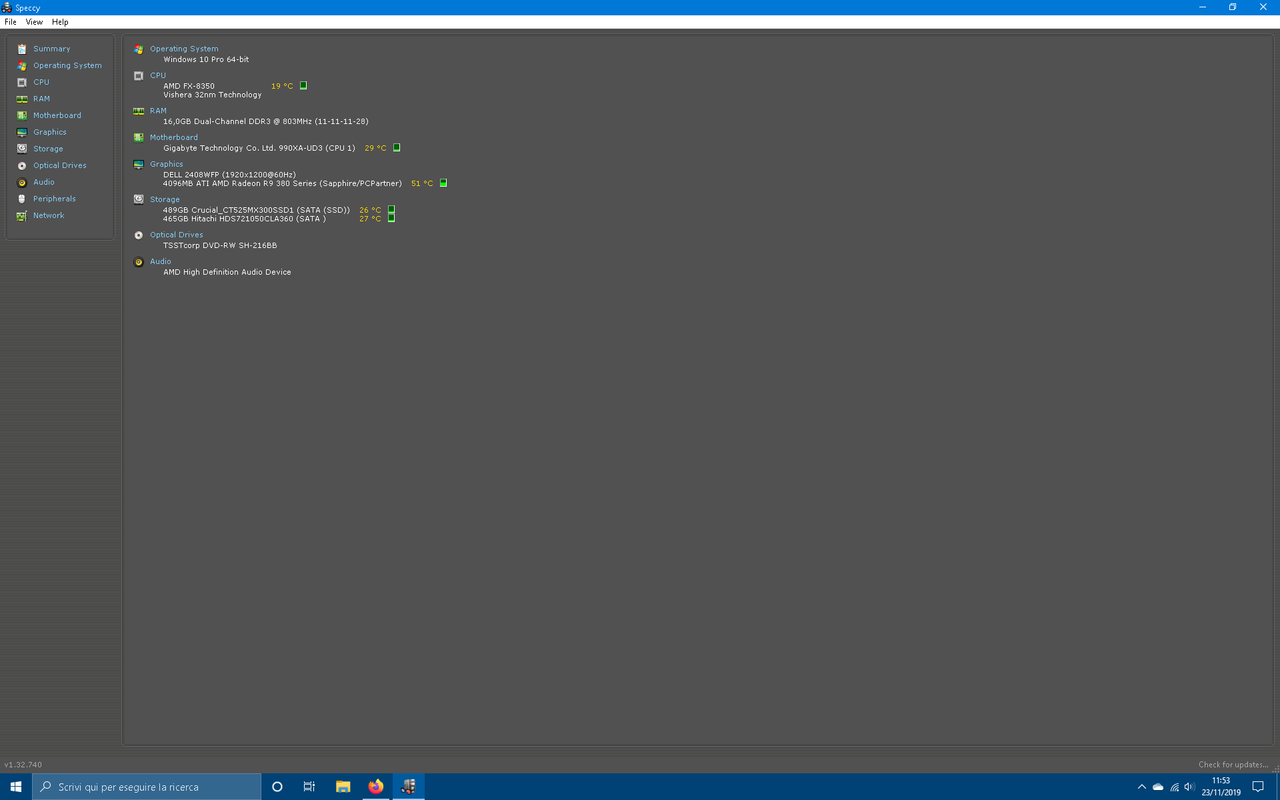Click the DELL 2408WFP monitor text

229,175
